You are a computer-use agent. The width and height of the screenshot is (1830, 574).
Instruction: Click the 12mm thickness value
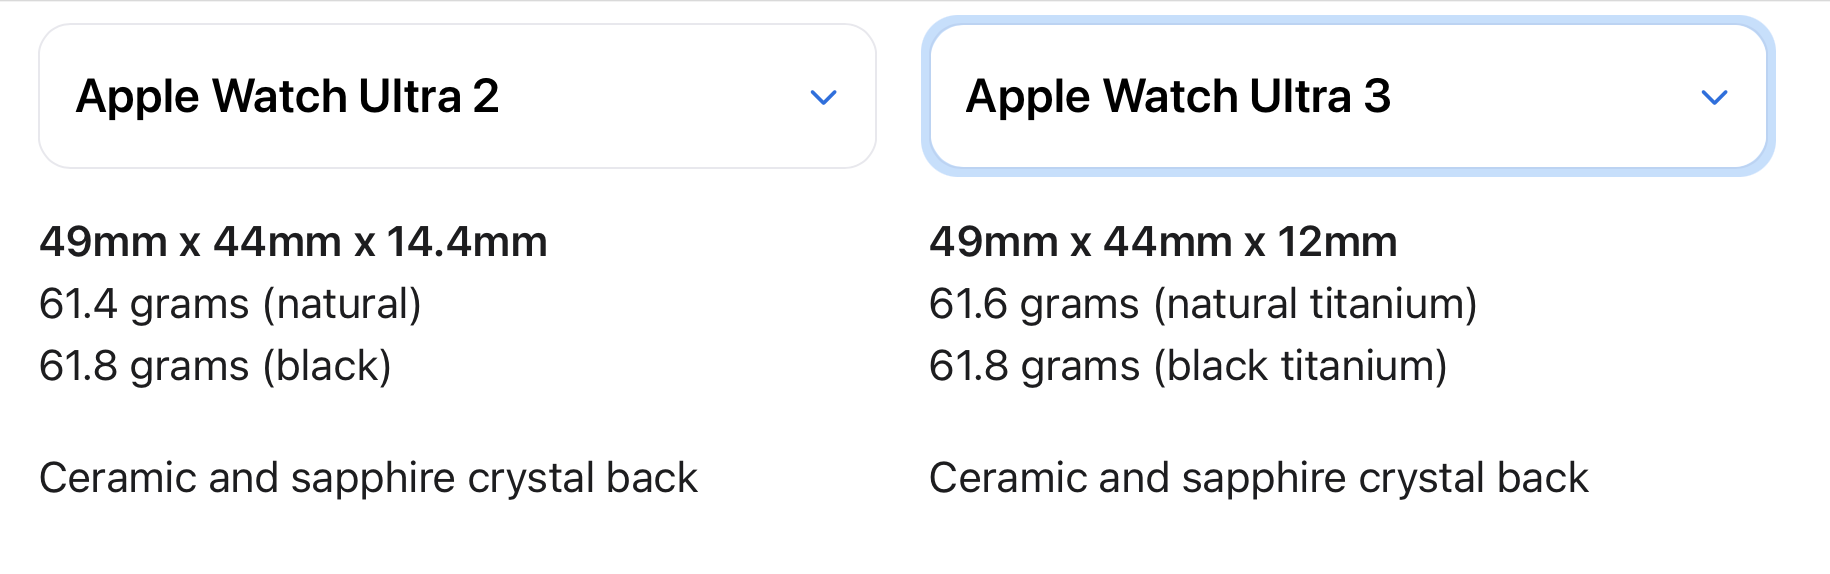coord(1337,242)
